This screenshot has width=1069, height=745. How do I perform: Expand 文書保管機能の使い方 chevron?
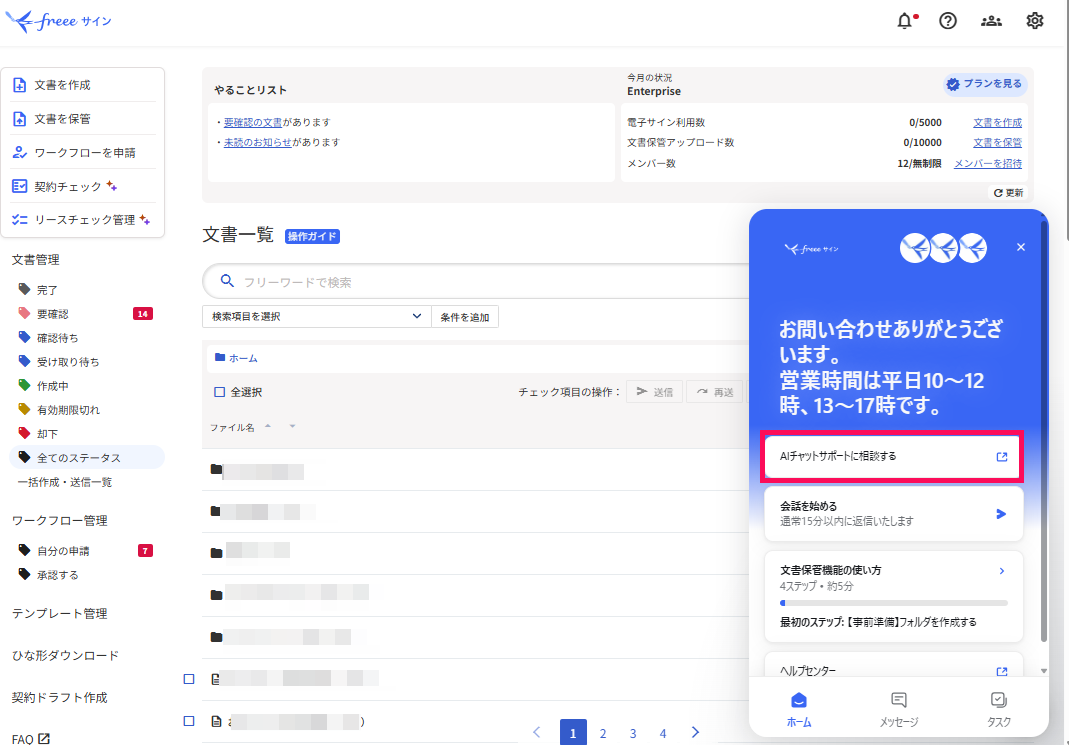coord(1002,571)
